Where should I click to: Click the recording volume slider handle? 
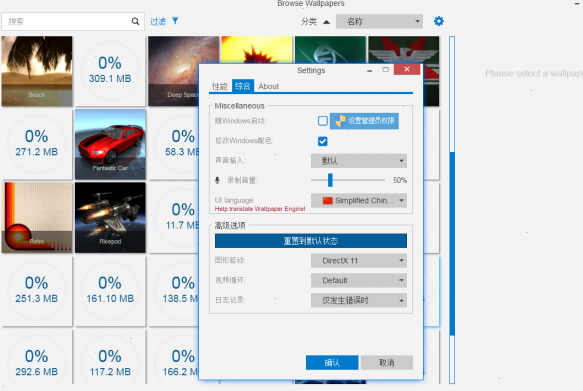[330, 180]
